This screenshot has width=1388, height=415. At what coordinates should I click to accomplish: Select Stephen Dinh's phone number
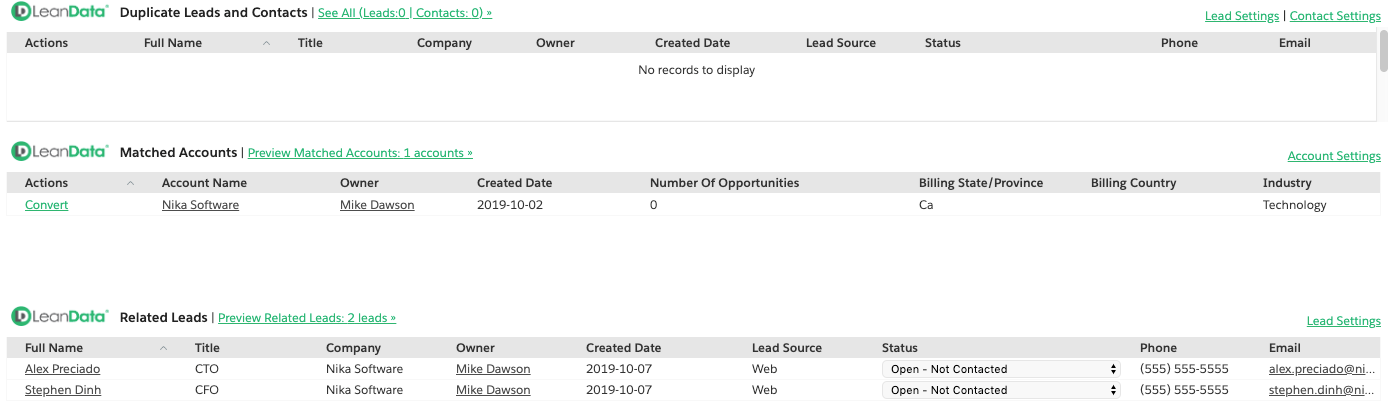[x=1184, y=390]
